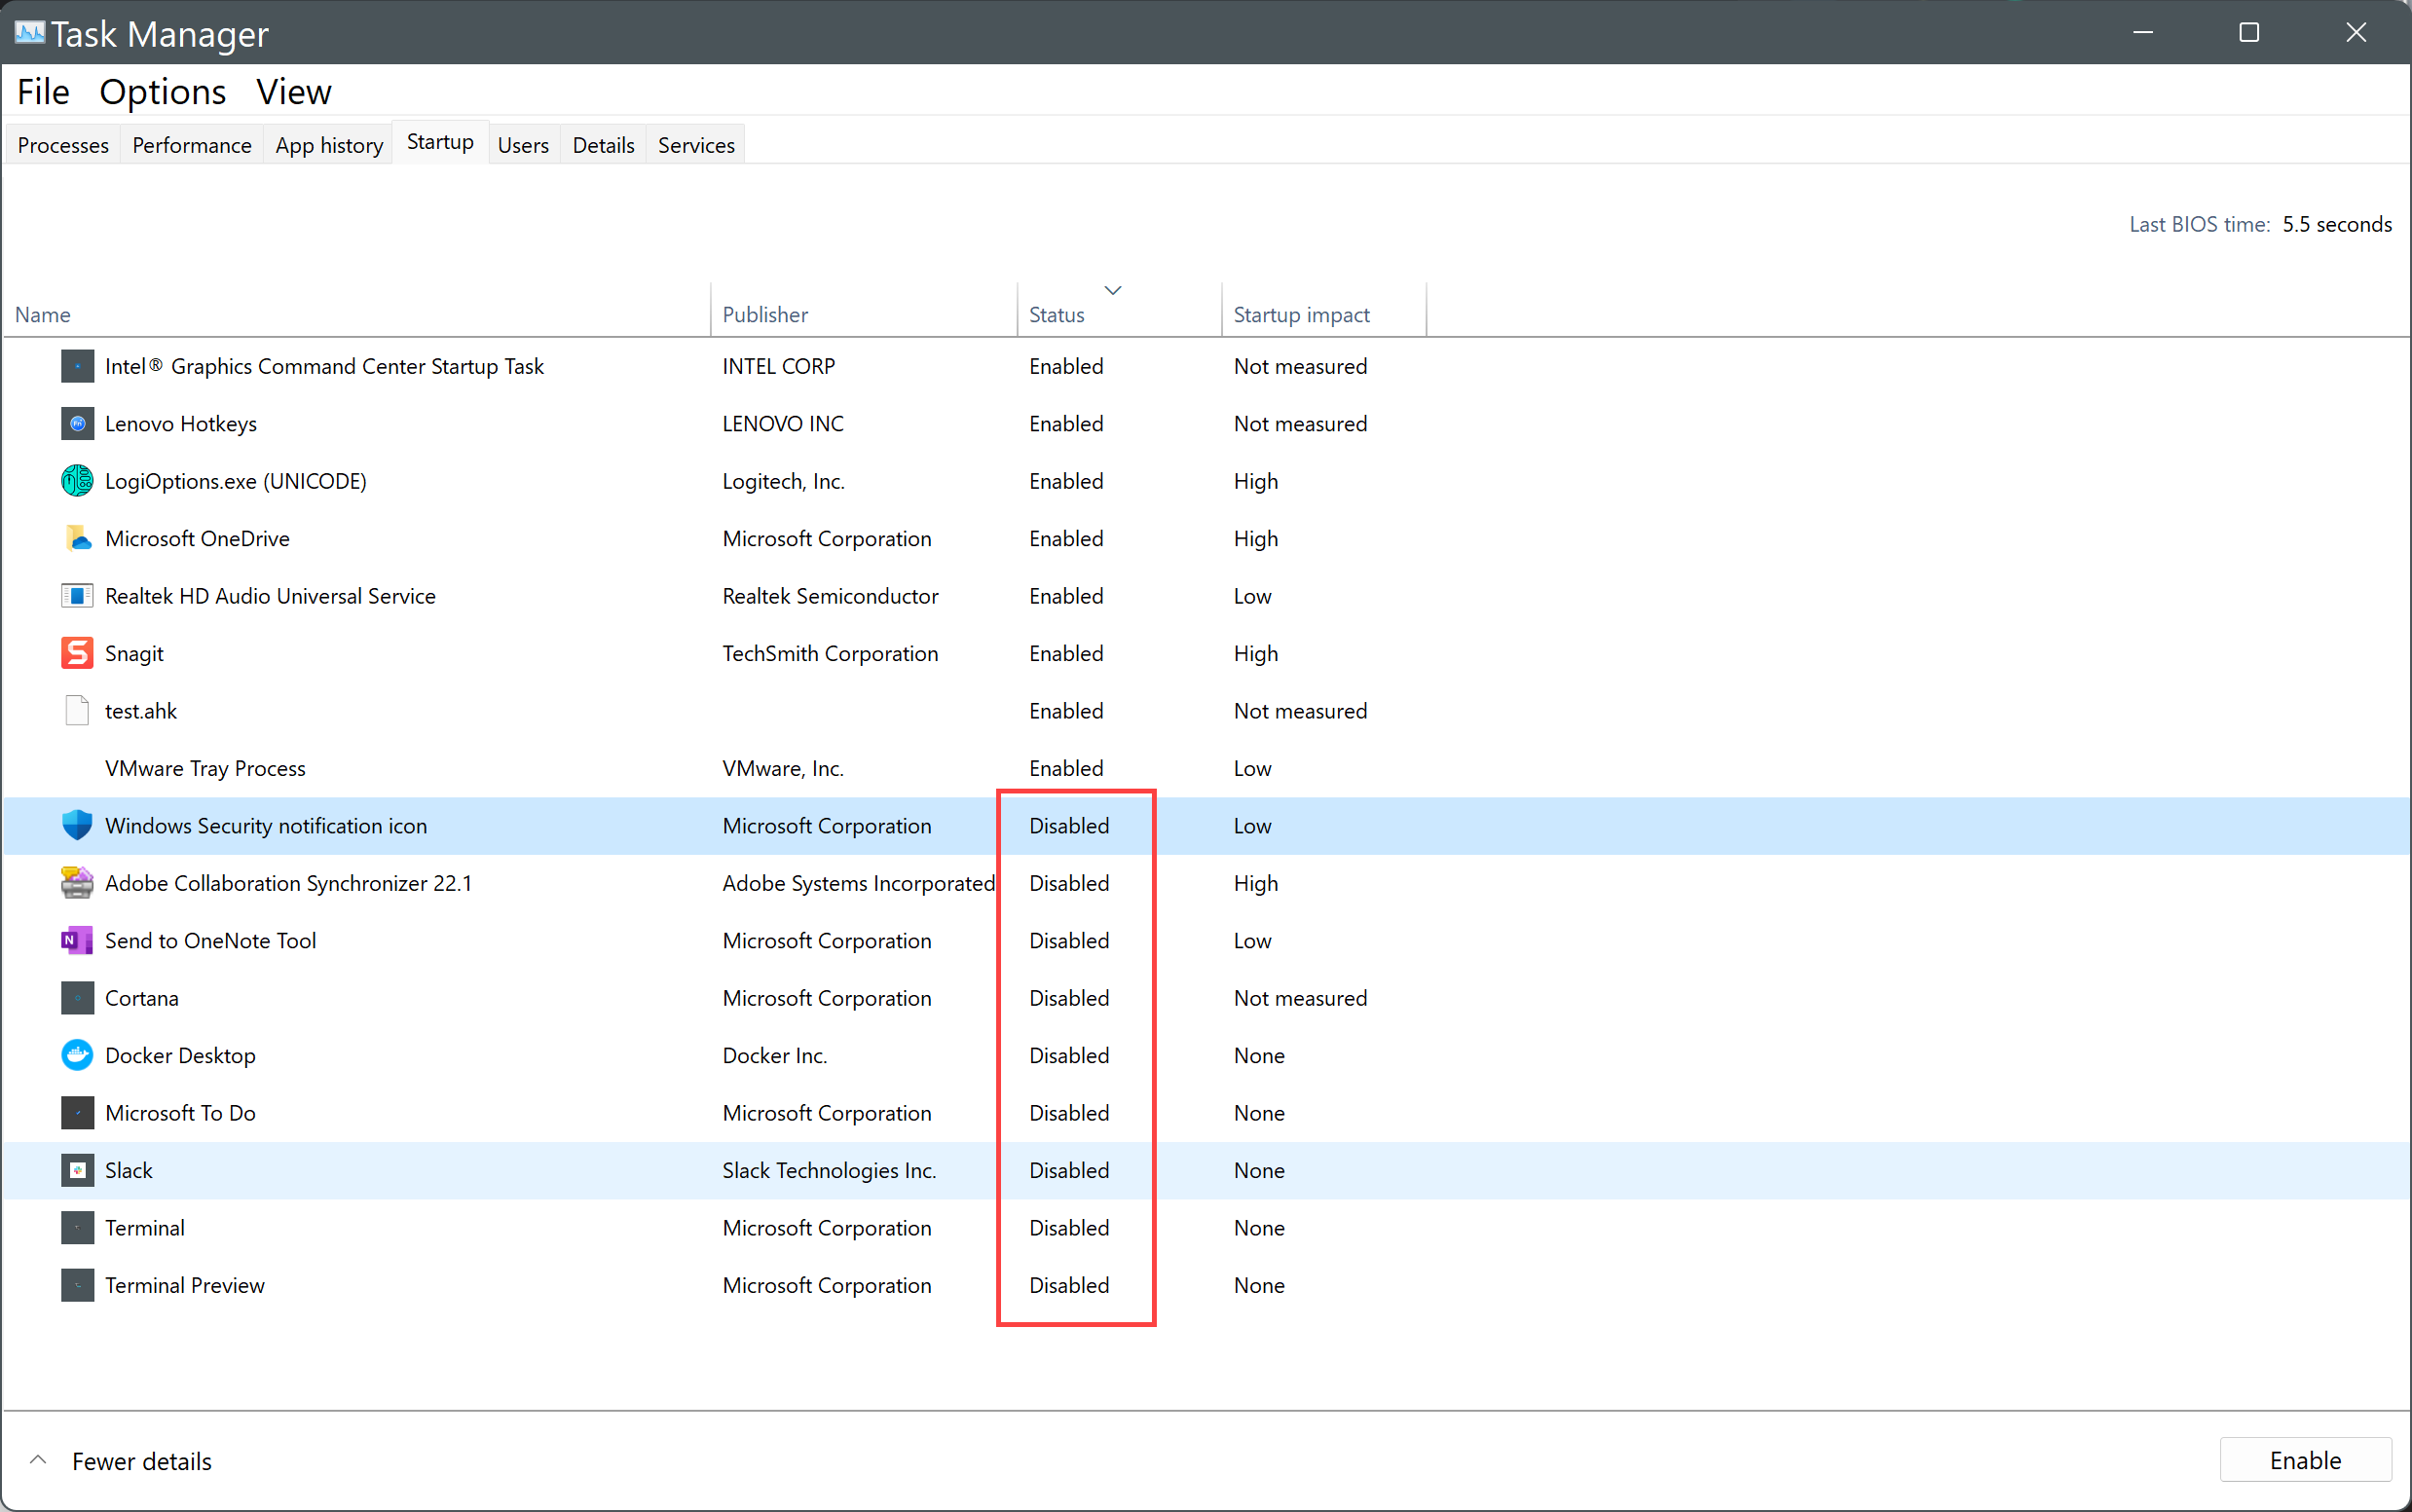Click the Microsoft OneDrive cloud icon
Viewport: 2412px width, 1512px height.
77,539
